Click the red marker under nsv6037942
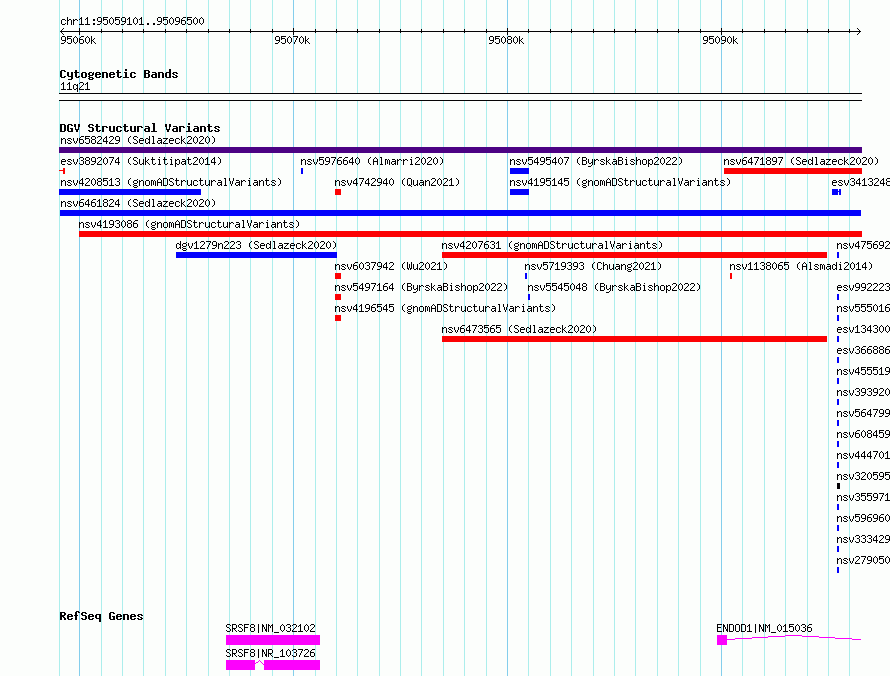Viewport: 890px width, 676px height. 338,276
